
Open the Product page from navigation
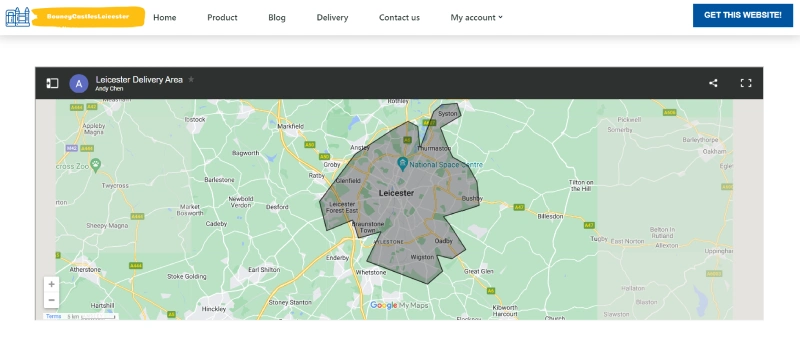click(222, 17)
